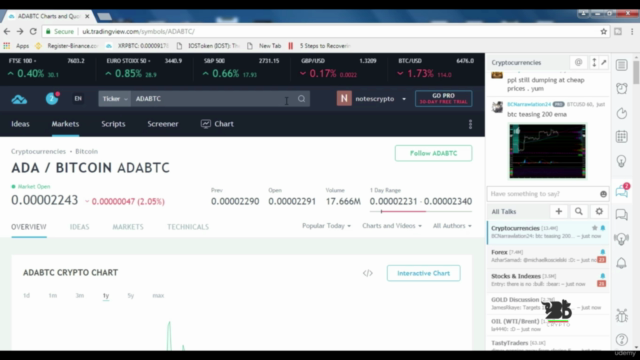The image size is (640, 360).
Task: Click the Follow ADABTC button
Action: pyautogui.click(x=433, y=153)
